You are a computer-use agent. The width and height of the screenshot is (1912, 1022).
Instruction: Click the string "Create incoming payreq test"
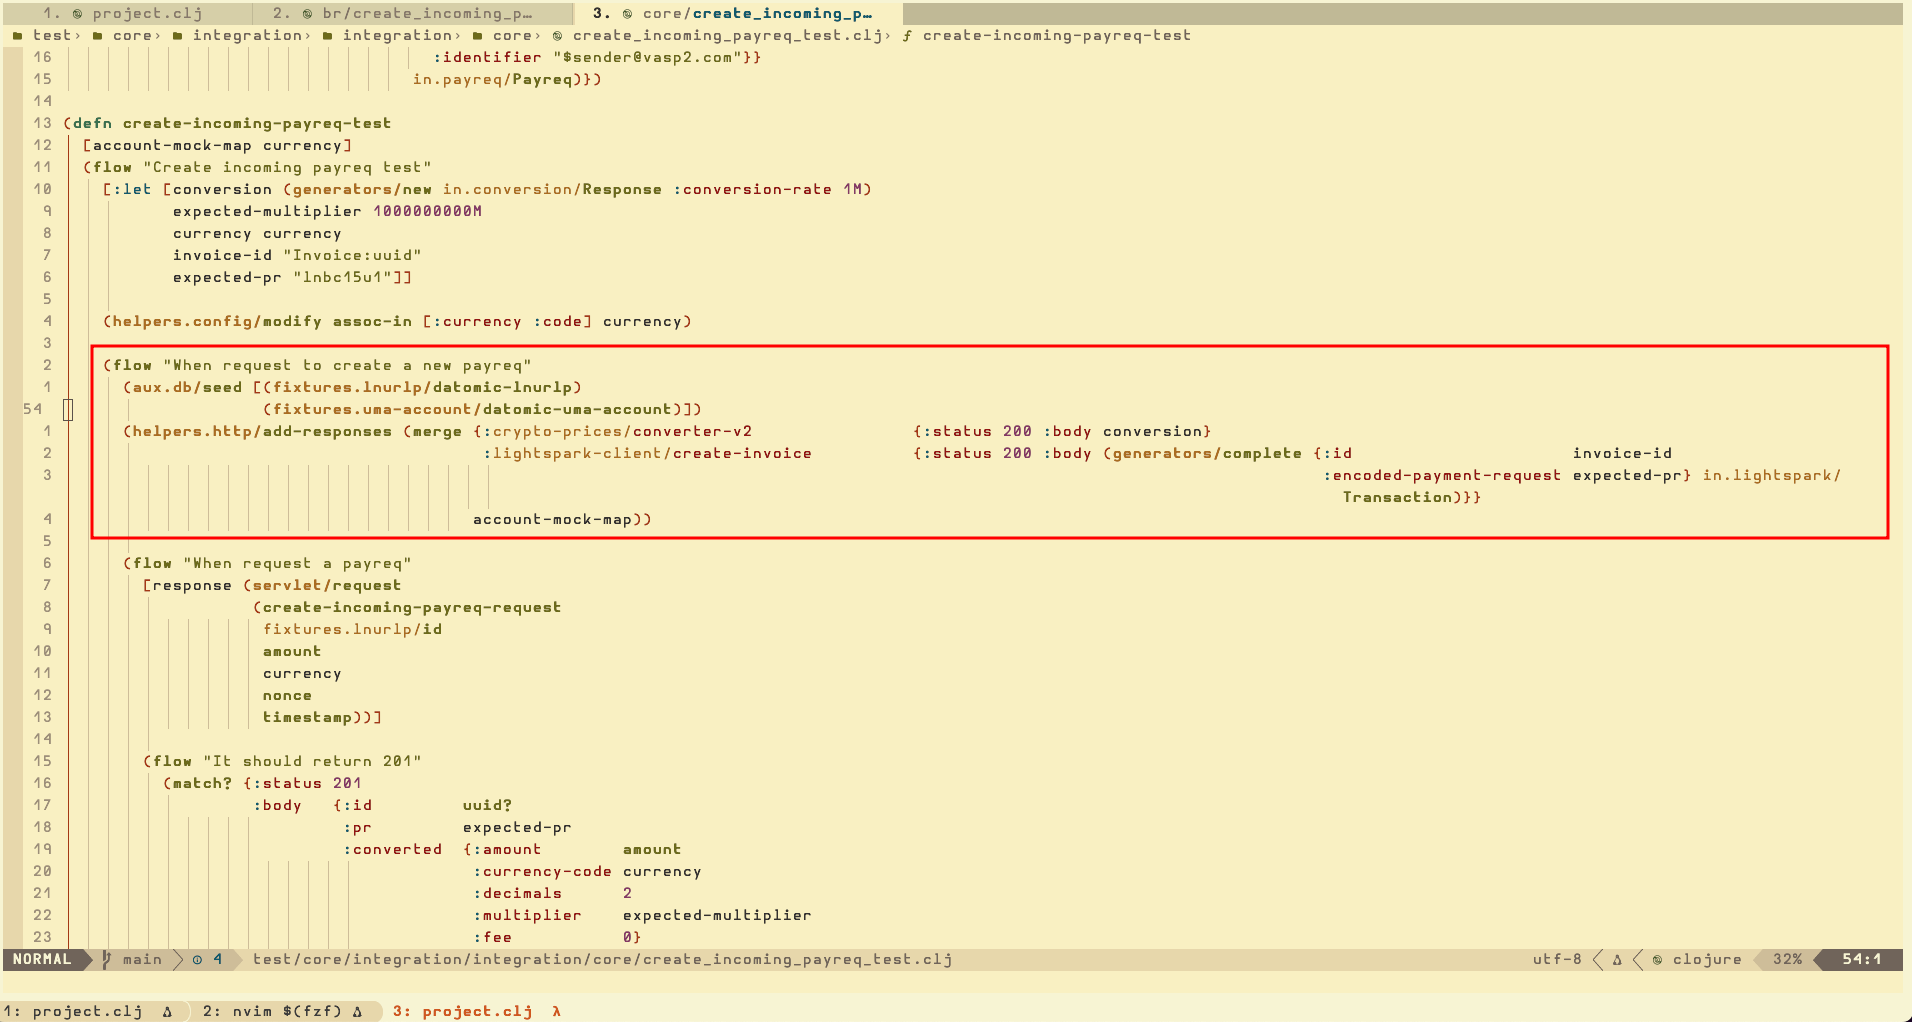tap(287, 168)
